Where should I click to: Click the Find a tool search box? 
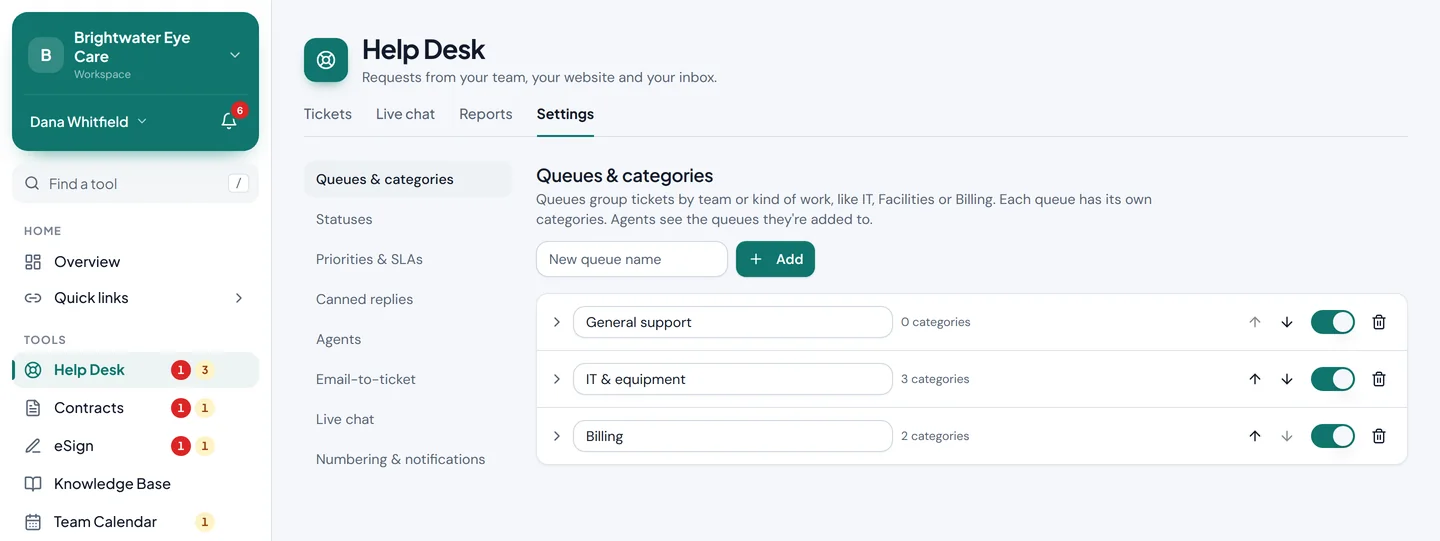[x=135, y=184]
